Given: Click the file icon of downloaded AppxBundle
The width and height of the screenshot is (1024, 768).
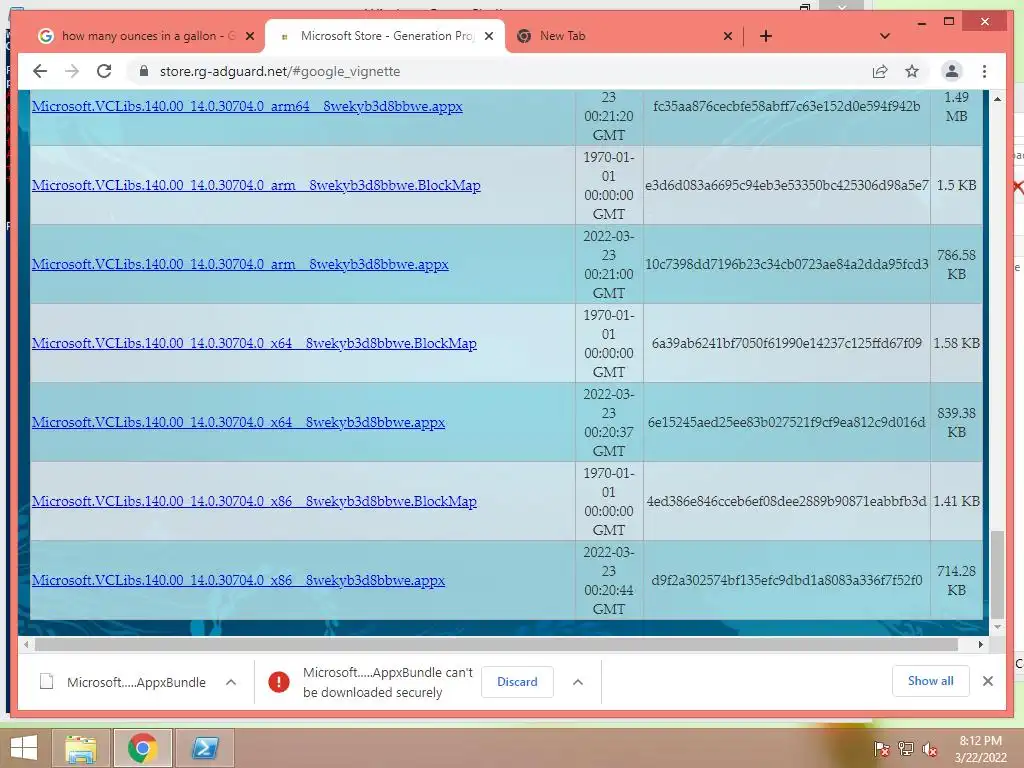Looking at the screenshot, I should click(x=46, y=682).
